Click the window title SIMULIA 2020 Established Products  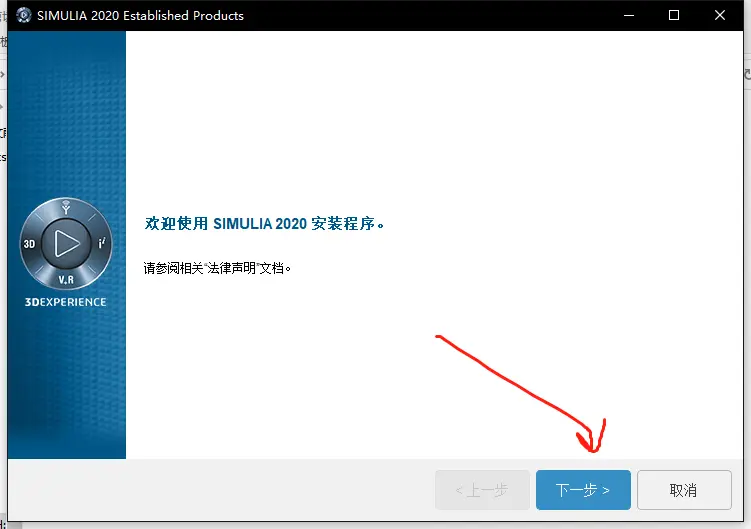pos(140,15)
